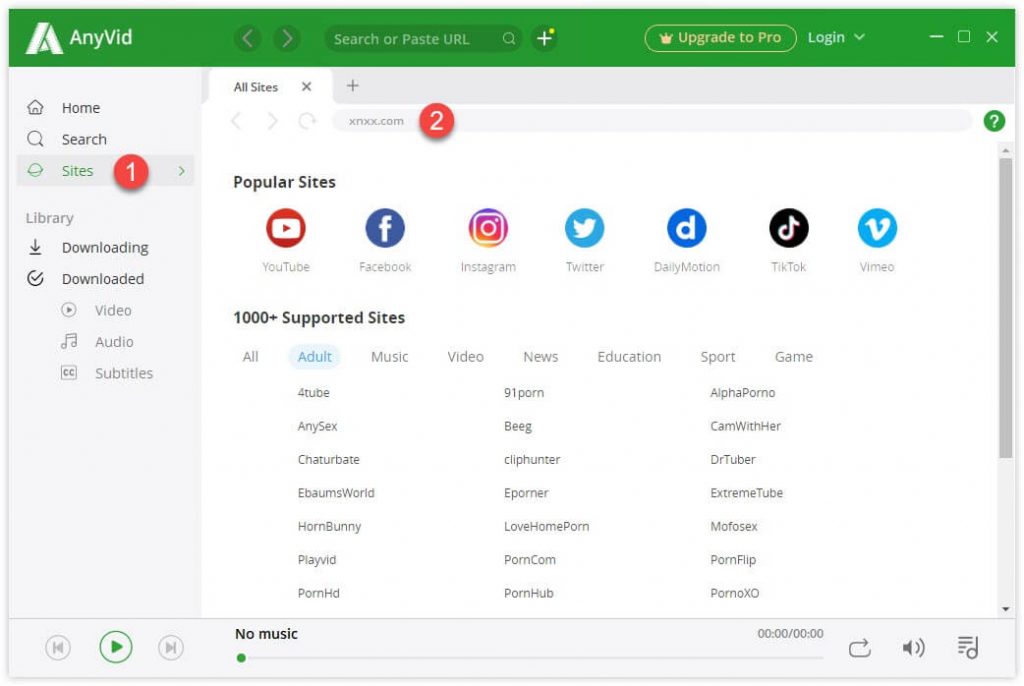The image size is (1024, 686).
Task: Select the All category filter
Action: 250,357
